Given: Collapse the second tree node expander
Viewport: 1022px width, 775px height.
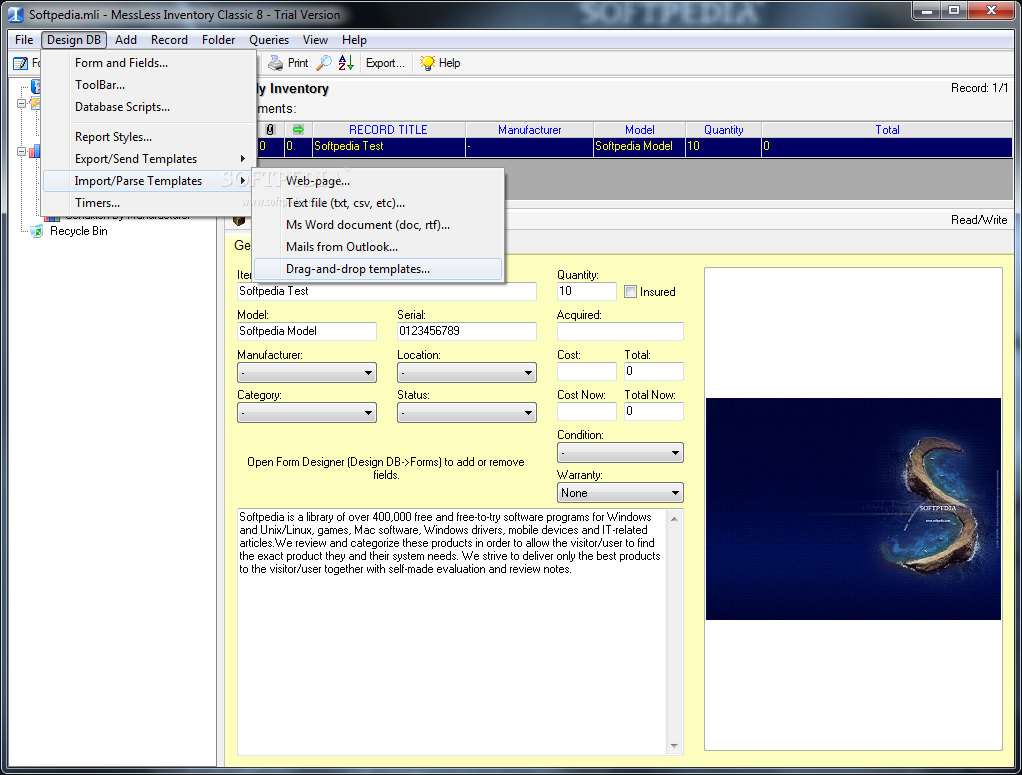Looking at the screenshot, I should 21,151.
